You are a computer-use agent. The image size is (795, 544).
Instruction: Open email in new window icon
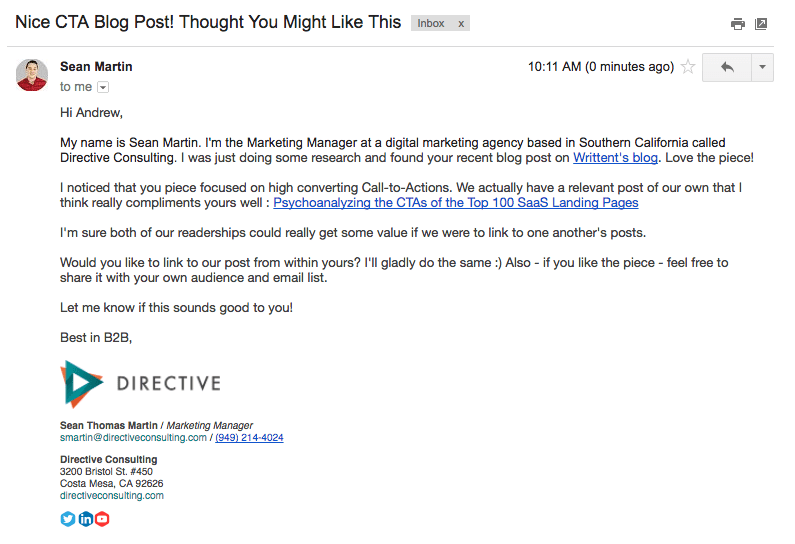pyautogui.click(x=761, y=24)
